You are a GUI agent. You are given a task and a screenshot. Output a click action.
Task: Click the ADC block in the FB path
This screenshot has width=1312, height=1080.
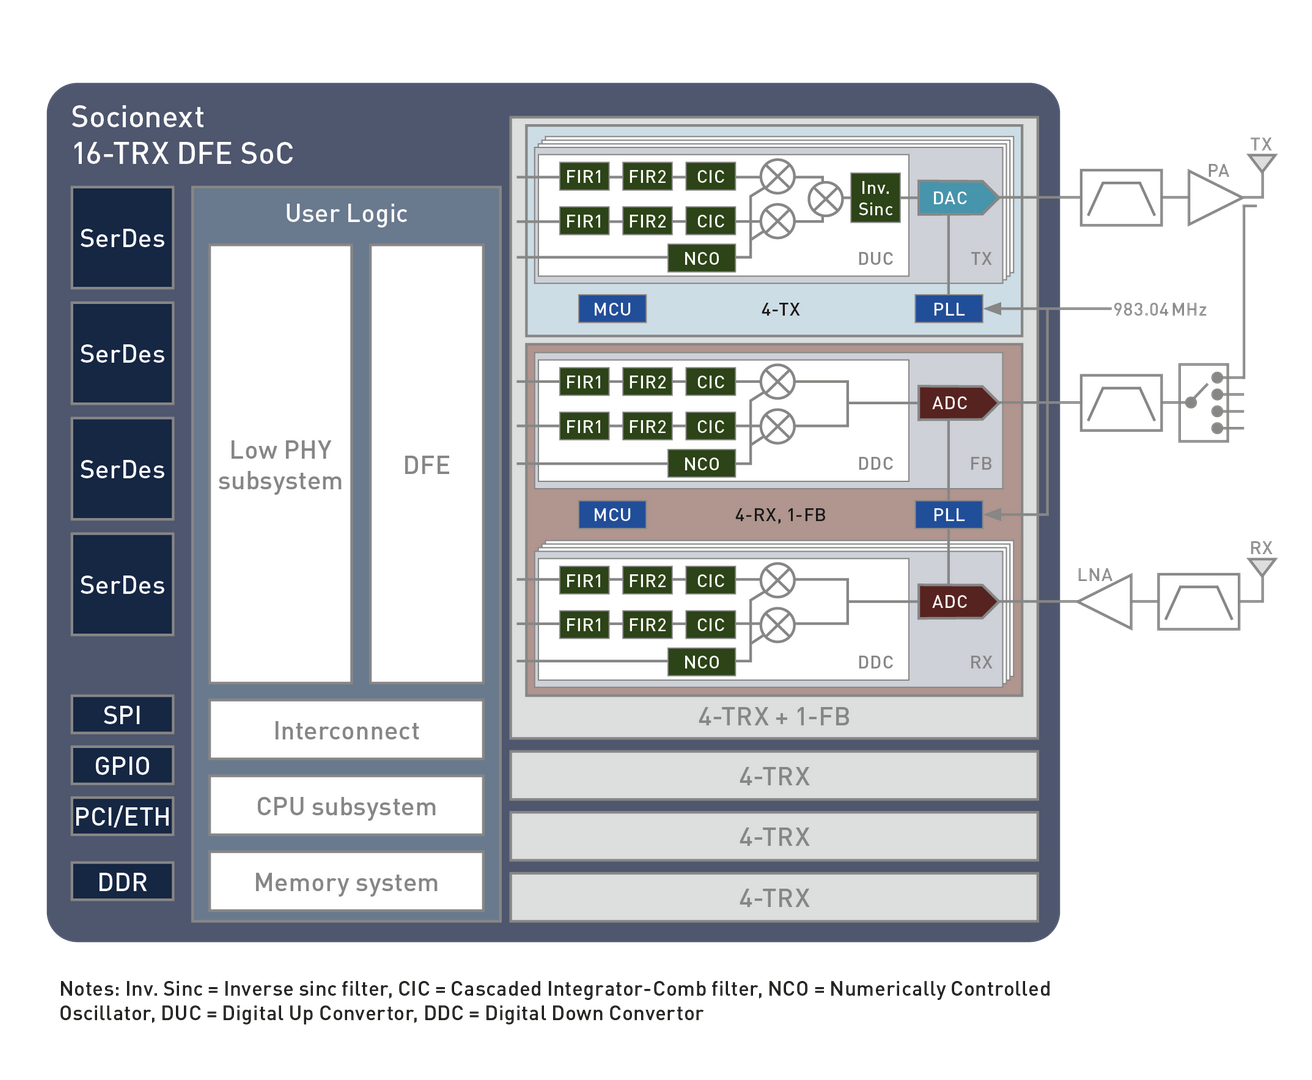coord(948,403)
